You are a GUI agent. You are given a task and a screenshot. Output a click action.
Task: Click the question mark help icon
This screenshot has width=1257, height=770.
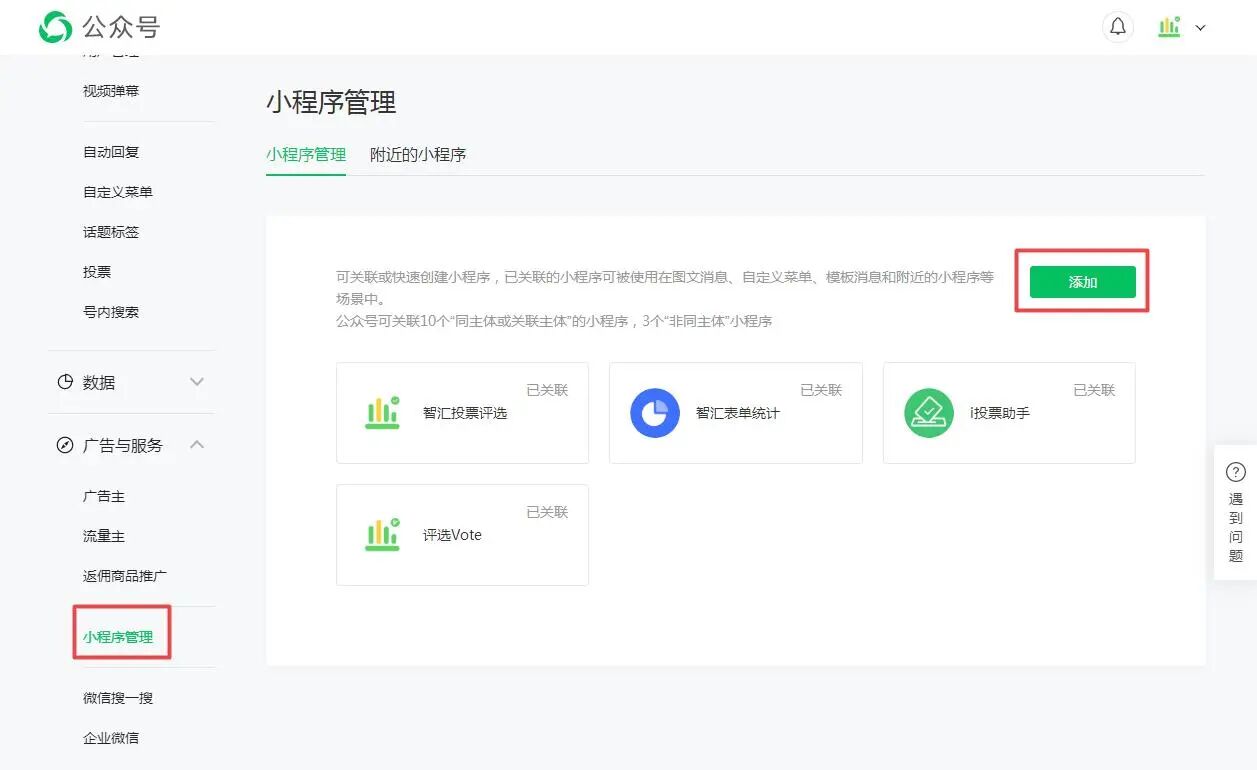click(x=1236, y=472)
